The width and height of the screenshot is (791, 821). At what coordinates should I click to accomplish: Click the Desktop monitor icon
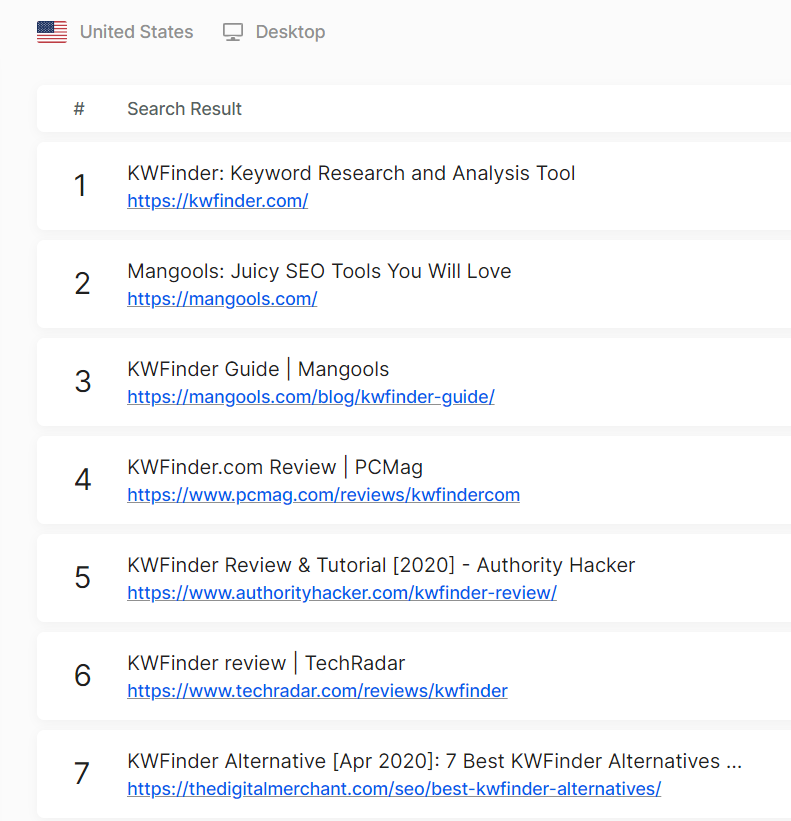tap(233, 32)
